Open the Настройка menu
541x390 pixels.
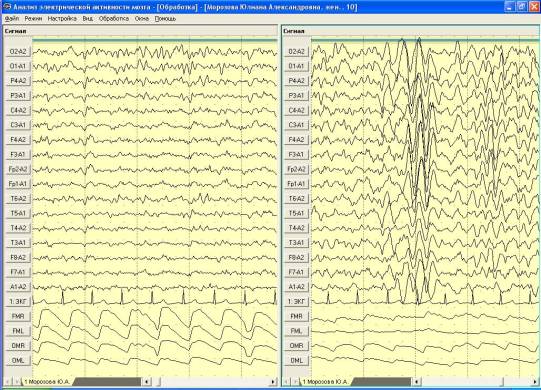click(62, 19)
